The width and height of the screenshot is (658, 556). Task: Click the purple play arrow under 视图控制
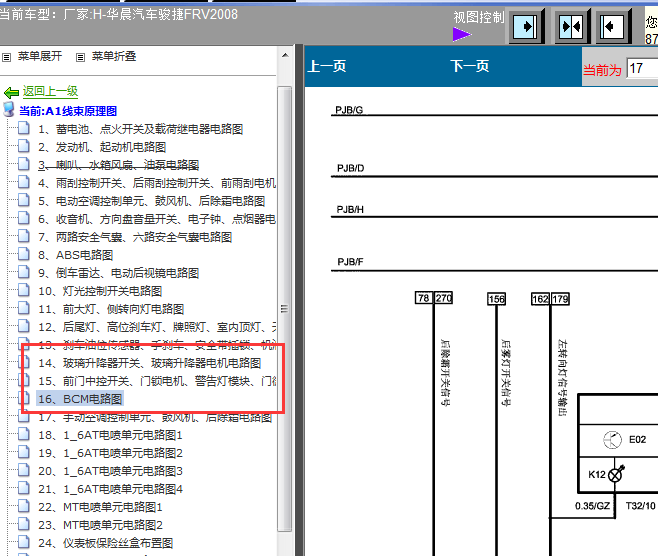(x=462, y=34)
